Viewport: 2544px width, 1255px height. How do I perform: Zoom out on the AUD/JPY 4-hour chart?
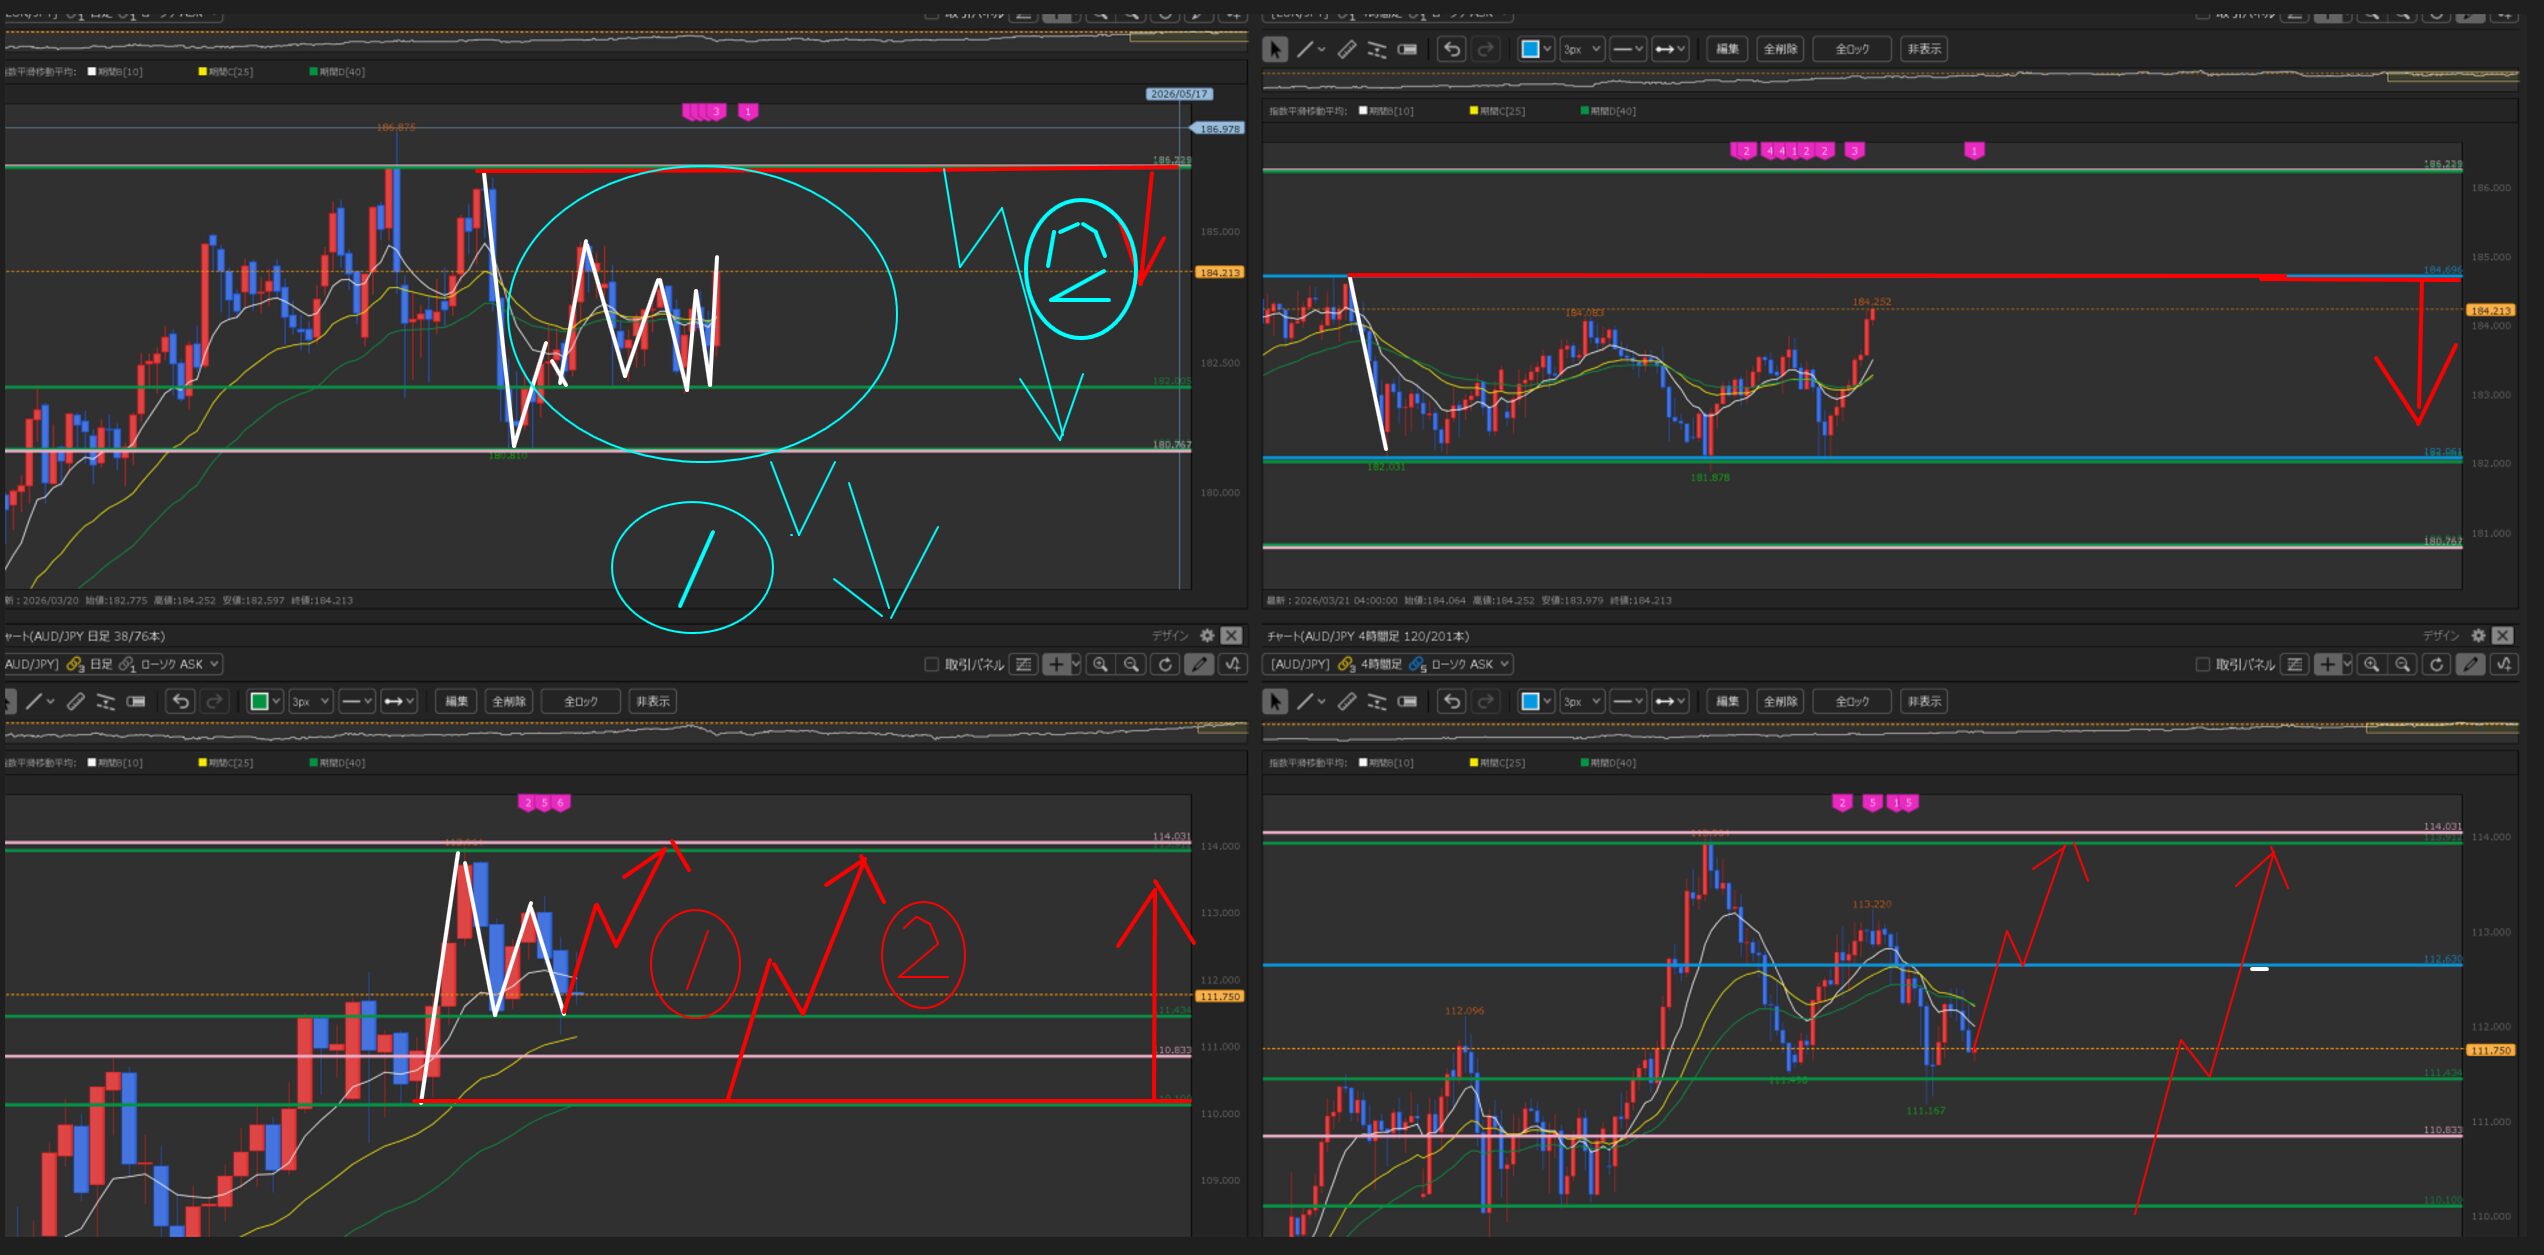tap(2402, 665)
